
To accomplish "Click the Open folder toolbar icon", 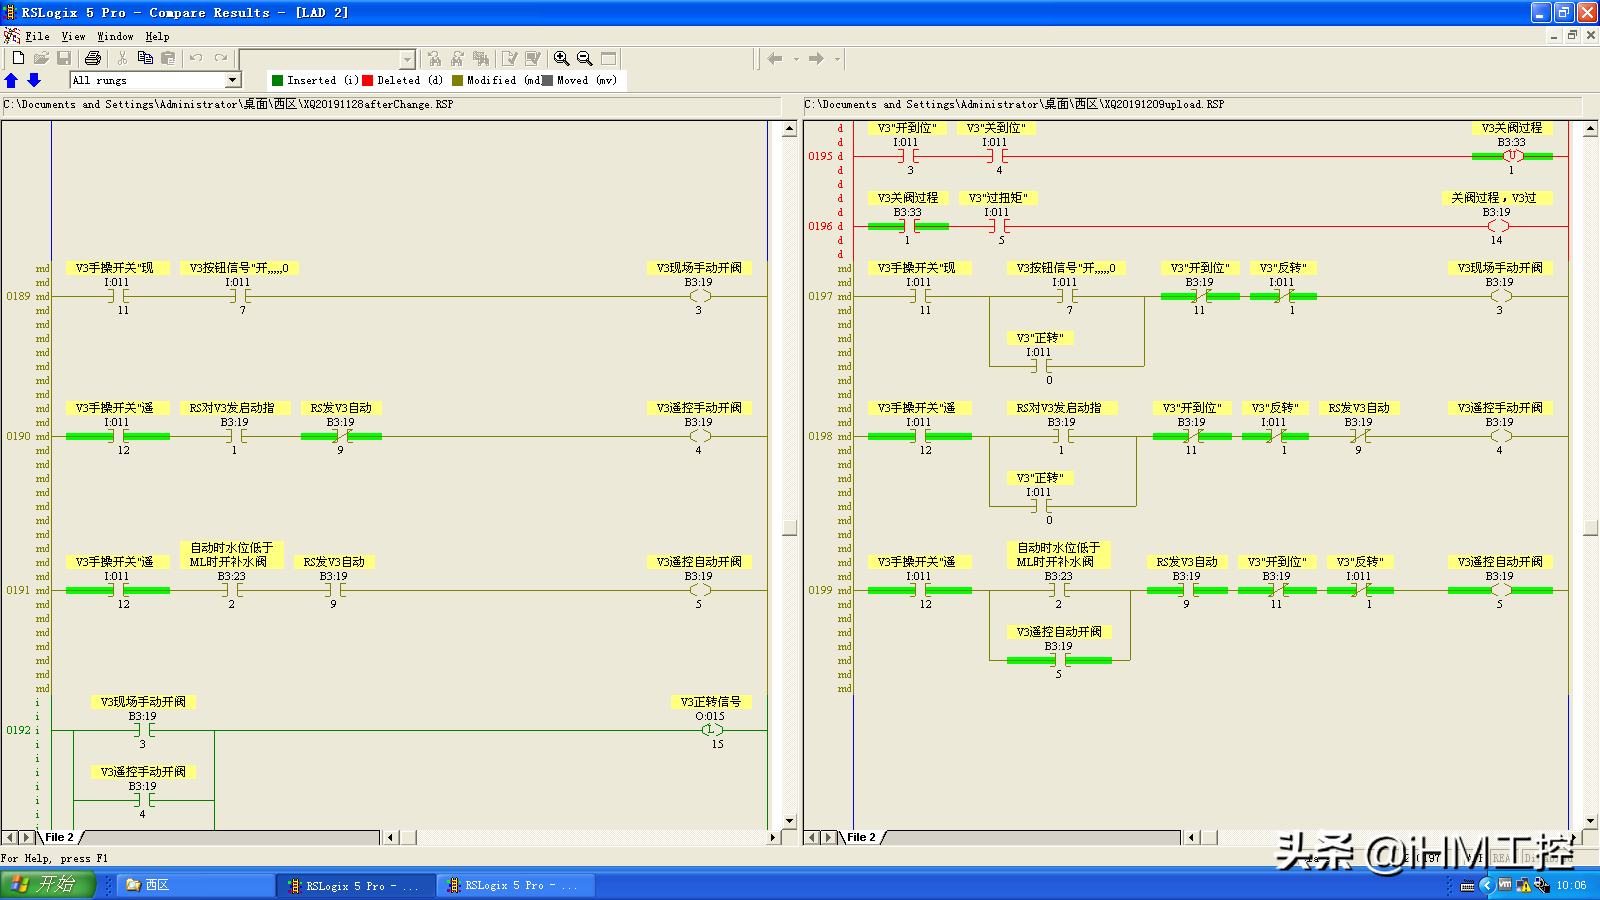I will 41,58.
